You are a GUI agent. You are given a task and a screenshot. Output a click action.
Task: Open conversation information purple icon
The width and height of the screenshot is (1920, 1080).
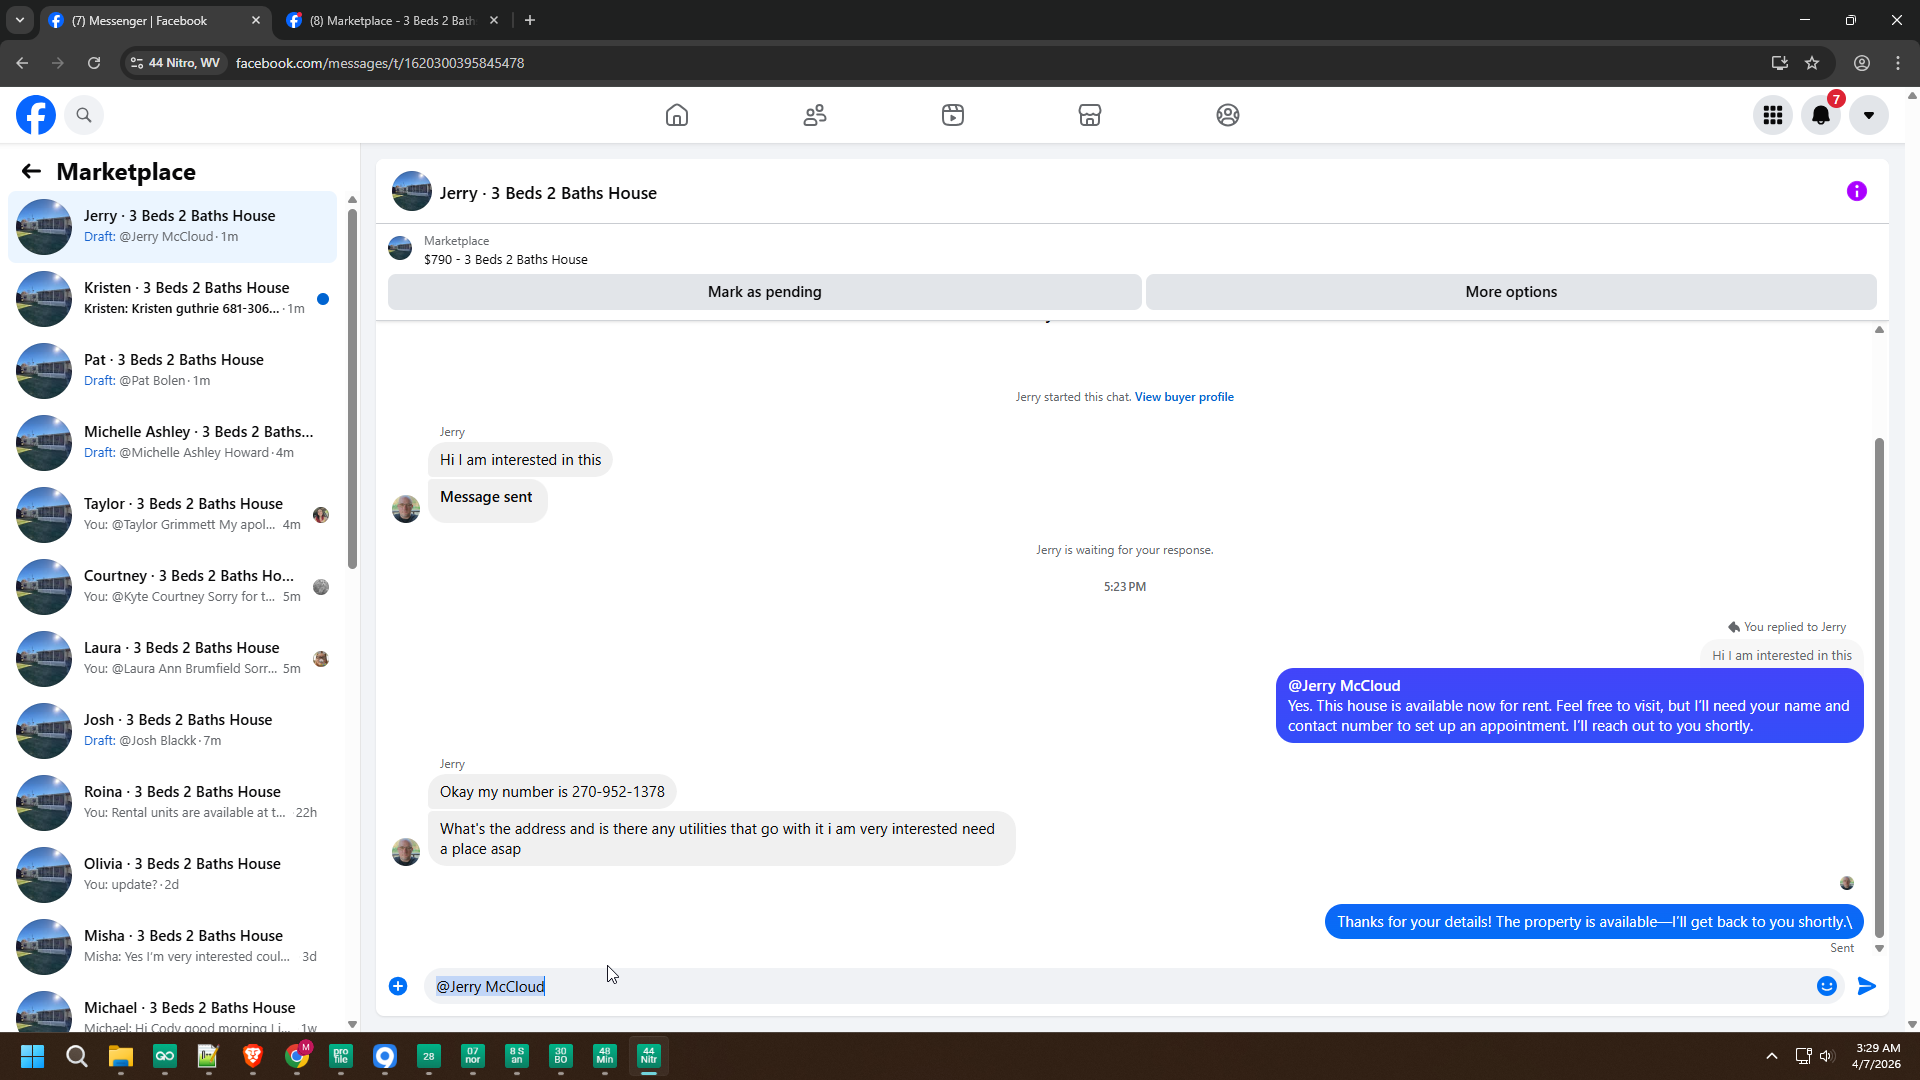(x=1857, y=191)
